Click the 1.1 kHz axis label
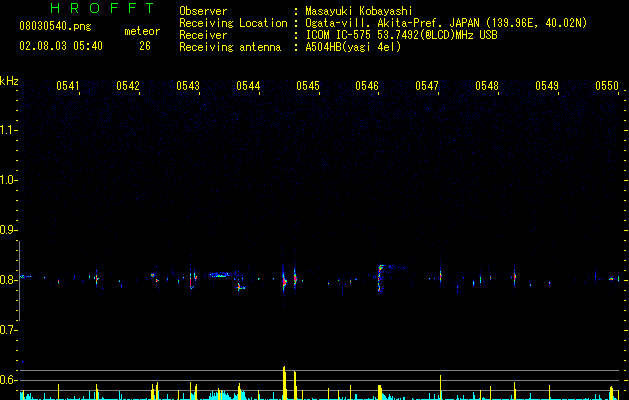Screen dimensions: 629x400 [8, 130]
